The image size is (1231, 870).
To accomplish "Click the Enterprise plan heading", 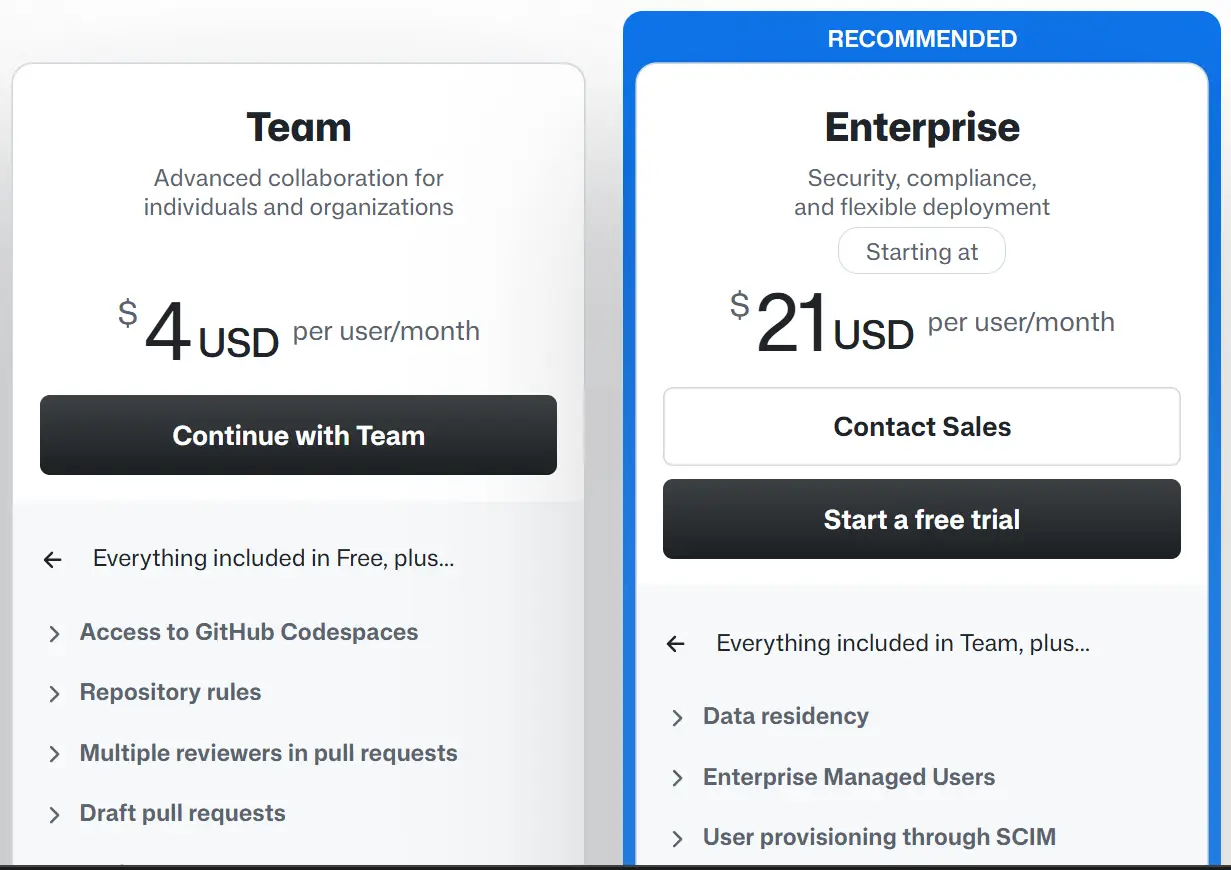I will (x=922, y=128).
